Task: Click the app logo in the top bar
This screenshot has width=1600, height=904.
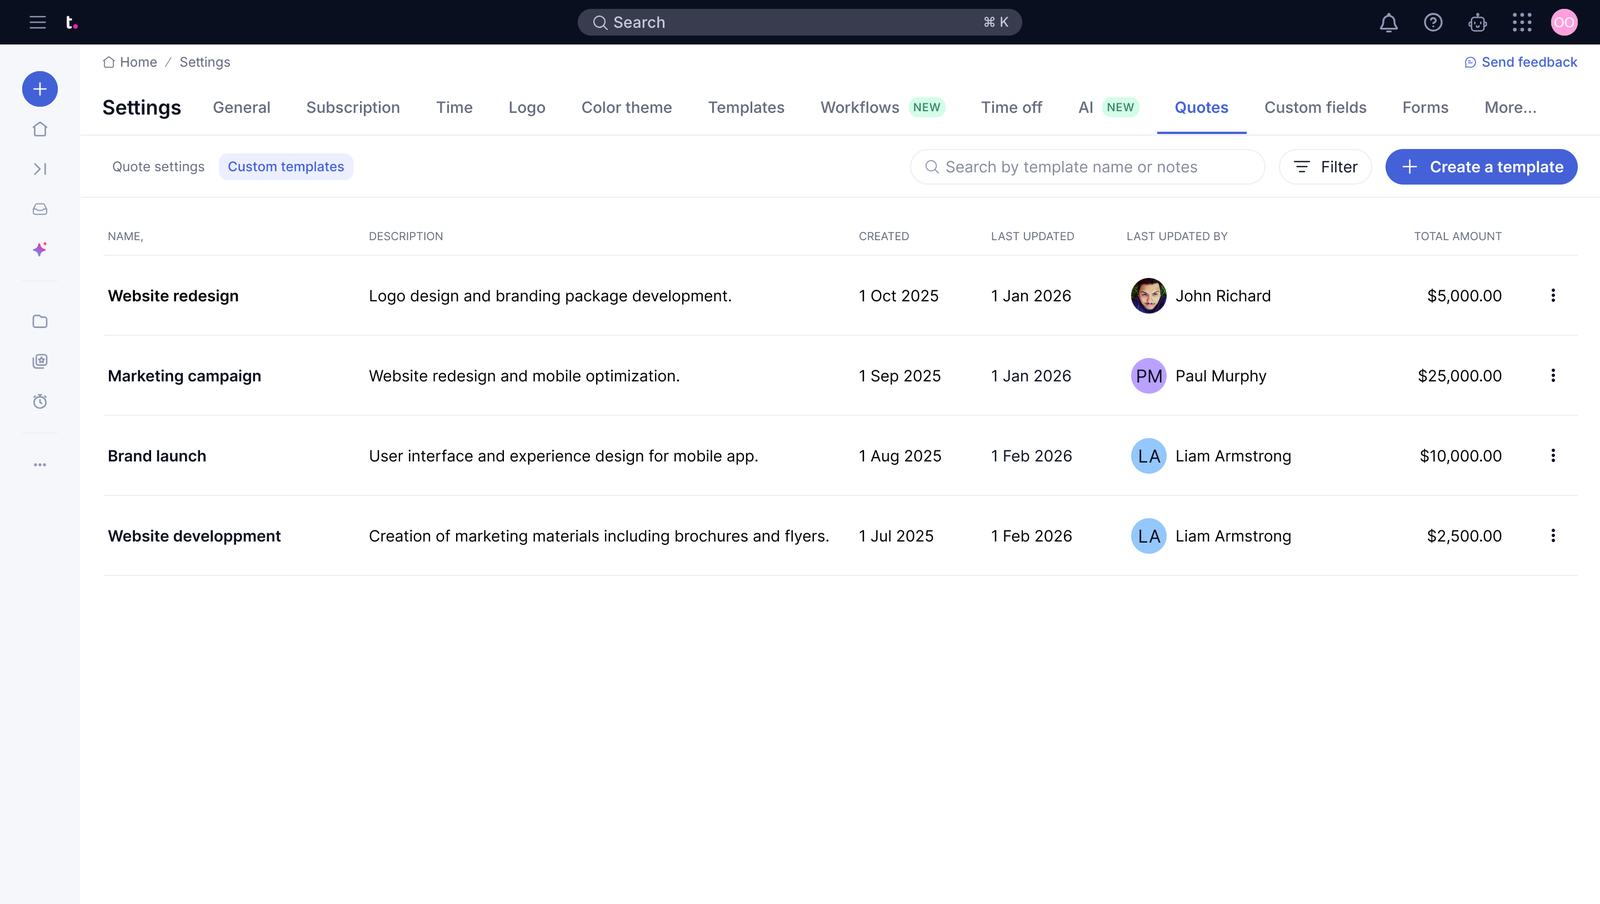Action: point(71,22)
